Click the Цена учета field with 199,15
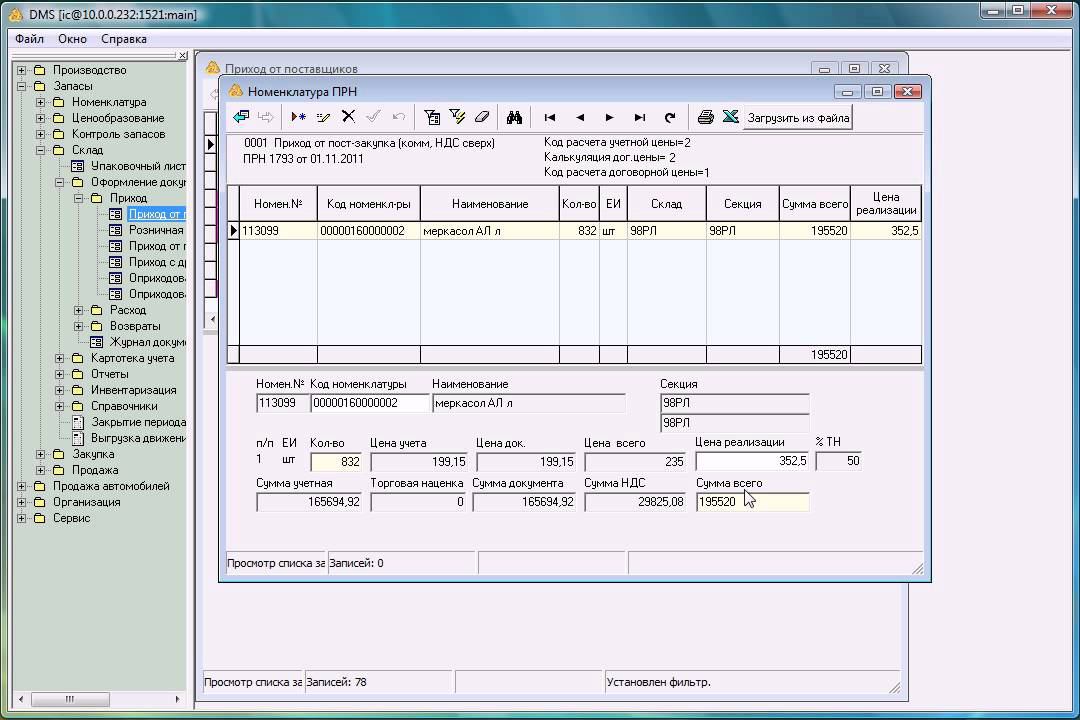 coord(419,462)
